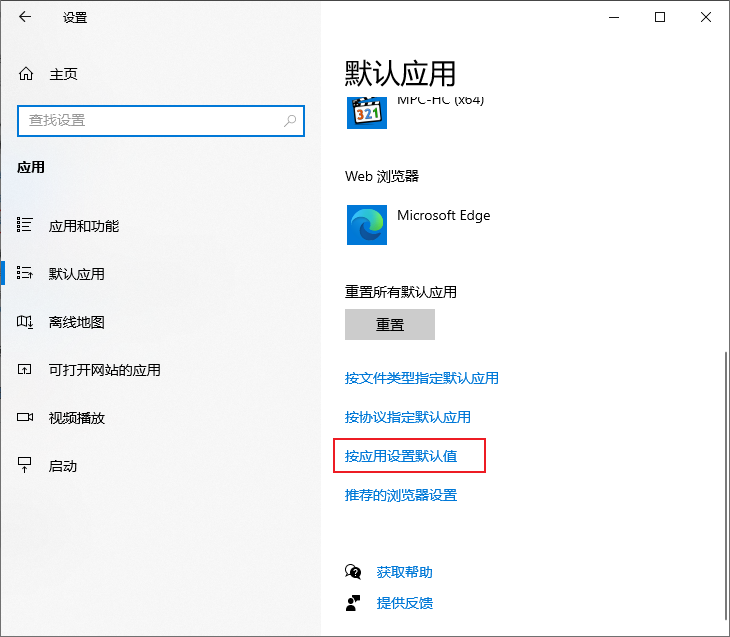Viewport: 730px width, 637px height.
Task: Select 默认应用 in the sidebar
Action: click(x=77, y=274)
